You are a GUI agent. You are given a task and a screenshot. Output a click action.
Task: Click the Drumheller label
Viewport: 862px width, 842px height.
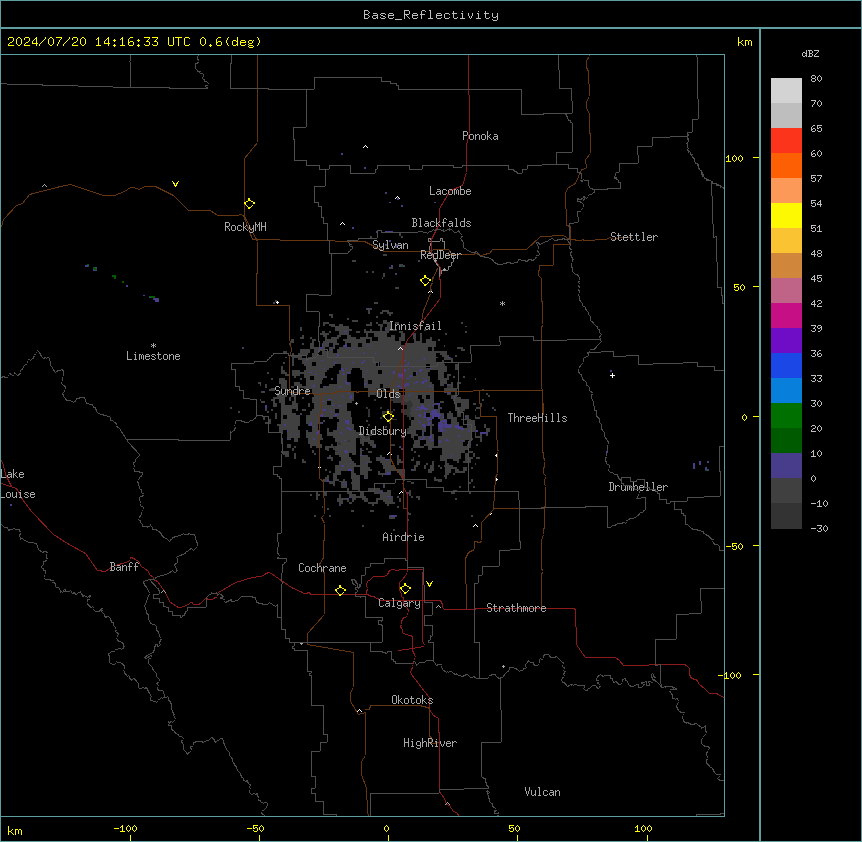tap(638, 487)
